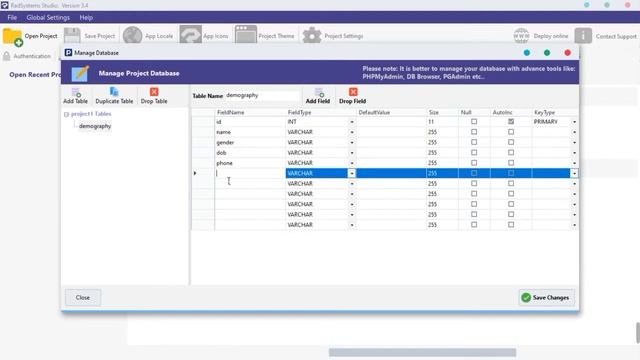
Task: Select the demography table in tree
Action: [x=95, y=126]
